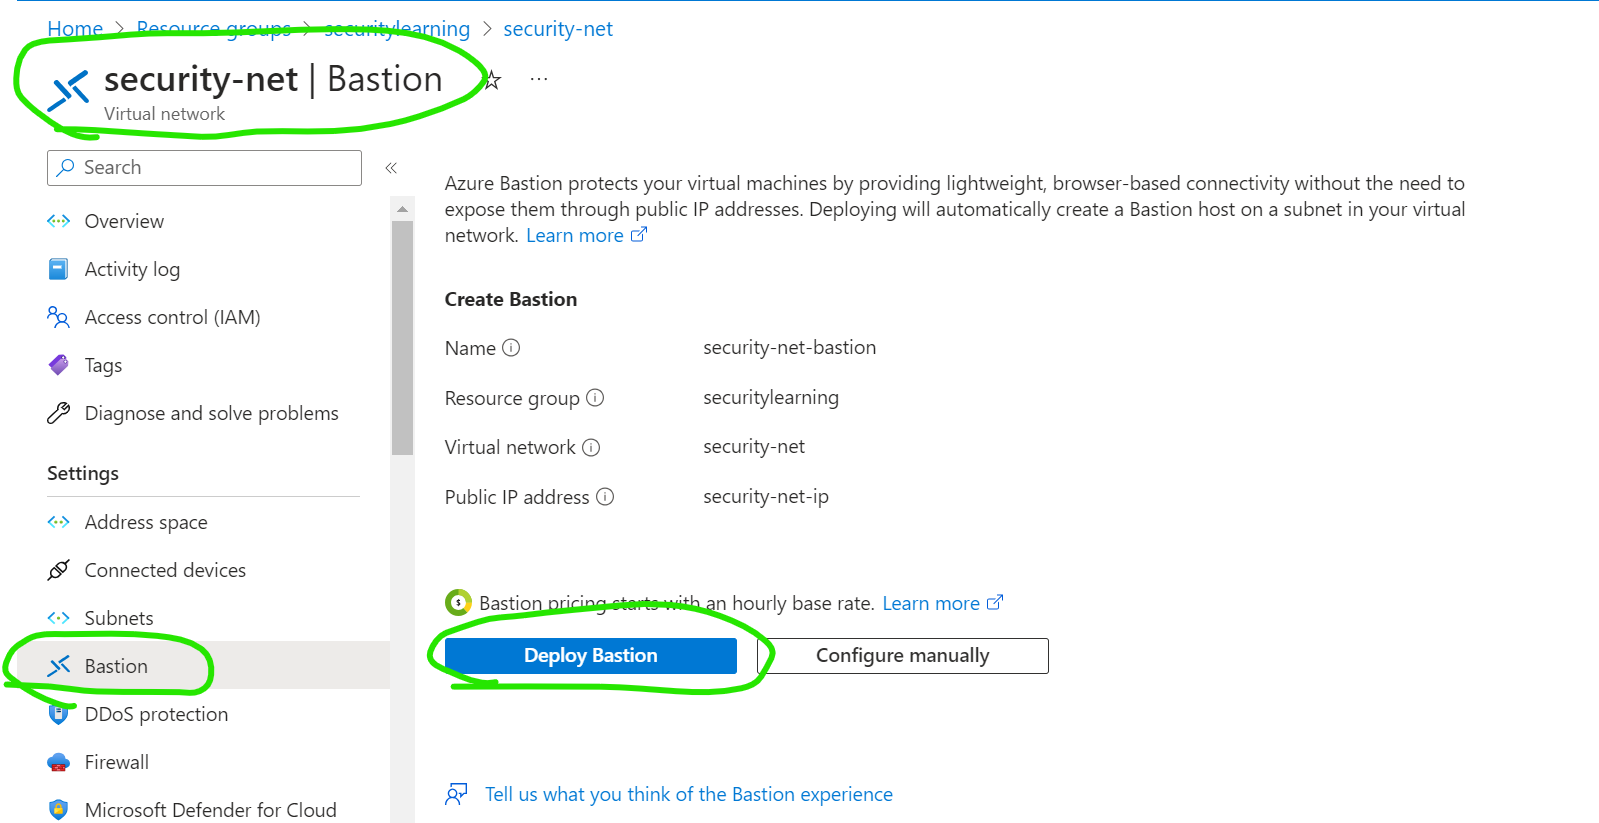Image resolution: width=1599 pixels, height=823 pixels.
Task: Click the Name info icon
Action: pos(511,348)
